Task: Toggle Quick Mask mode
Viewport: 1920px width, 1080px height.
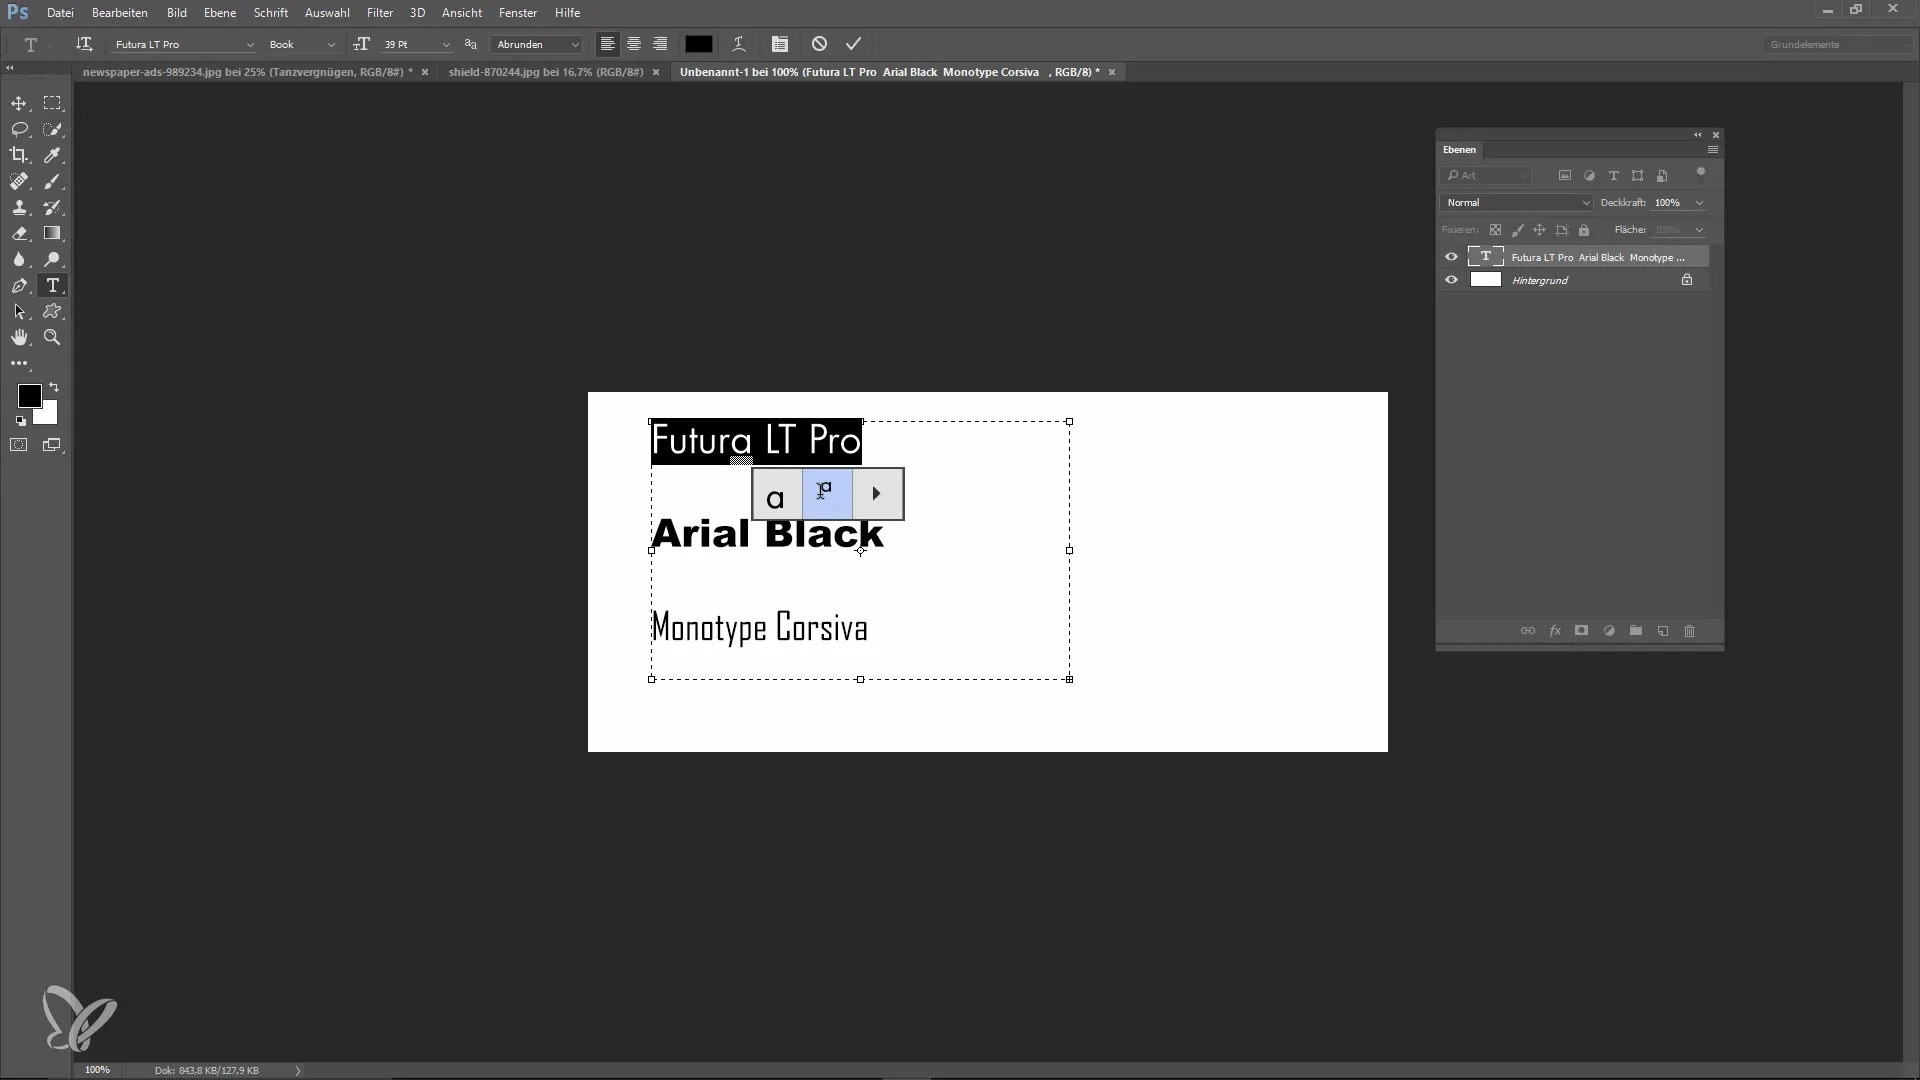Action: pyautogui.click(x=19, y=445)
